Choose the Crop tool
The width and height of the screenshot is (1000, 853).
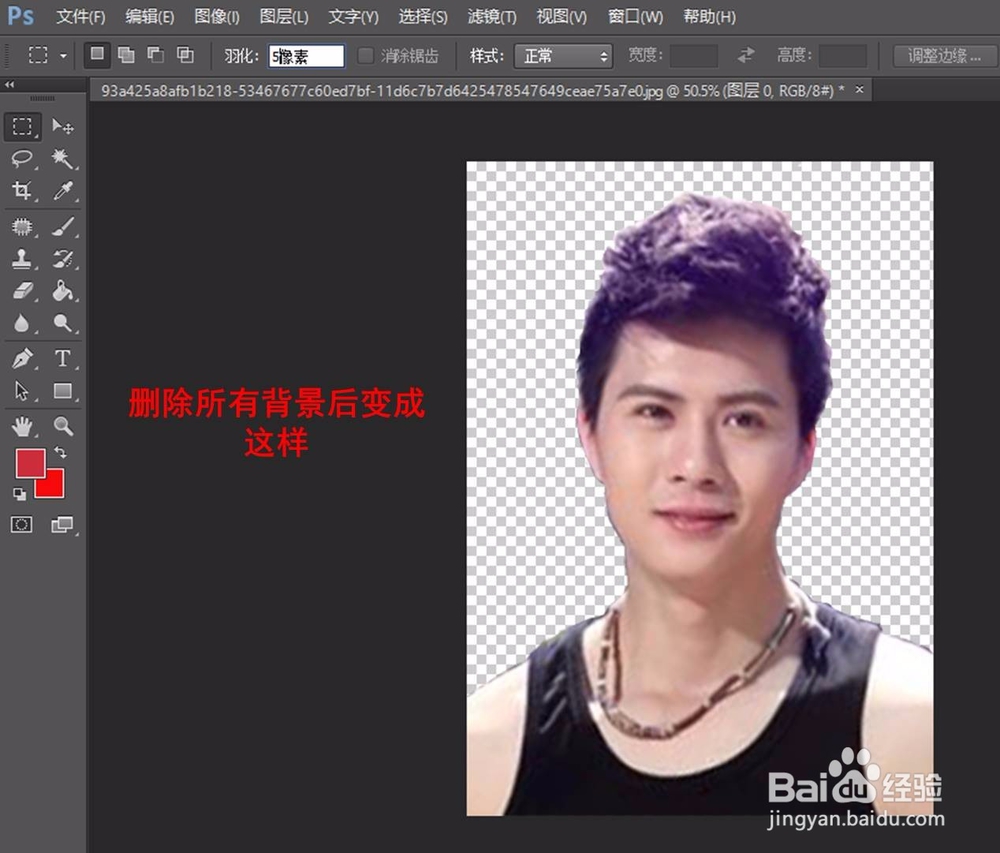[x=22, y=192]
